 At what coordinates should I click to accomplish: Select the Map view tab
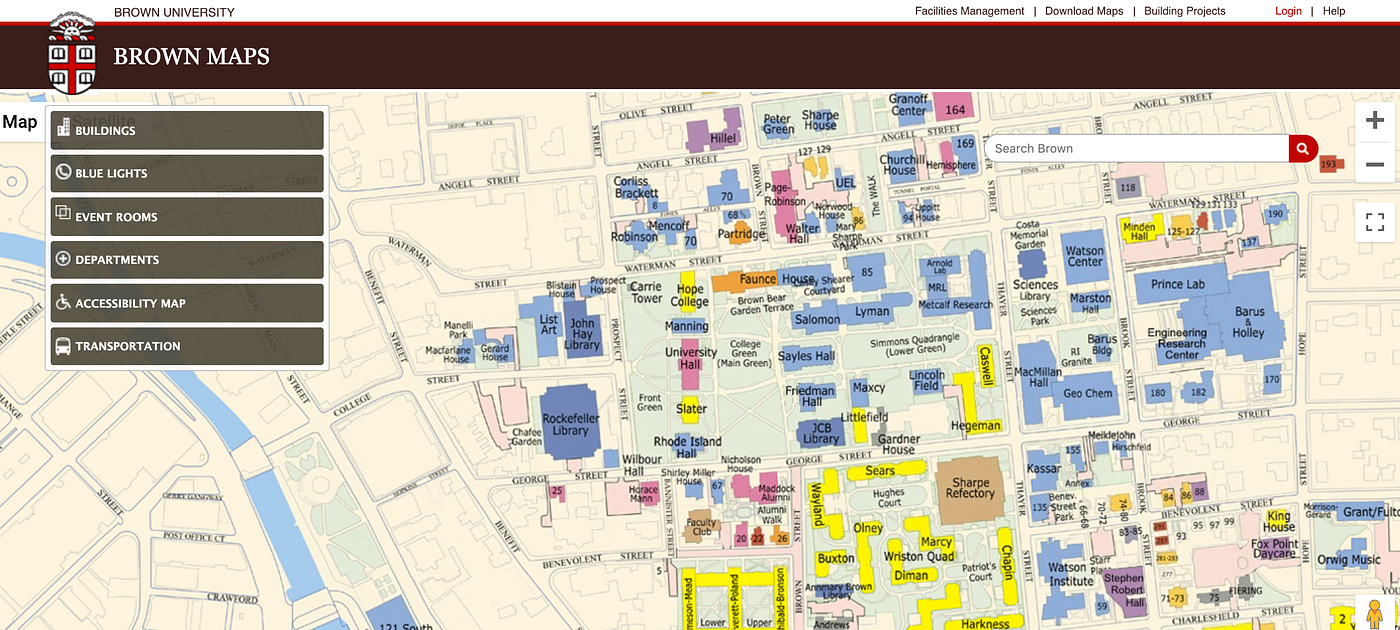[20, 123]
